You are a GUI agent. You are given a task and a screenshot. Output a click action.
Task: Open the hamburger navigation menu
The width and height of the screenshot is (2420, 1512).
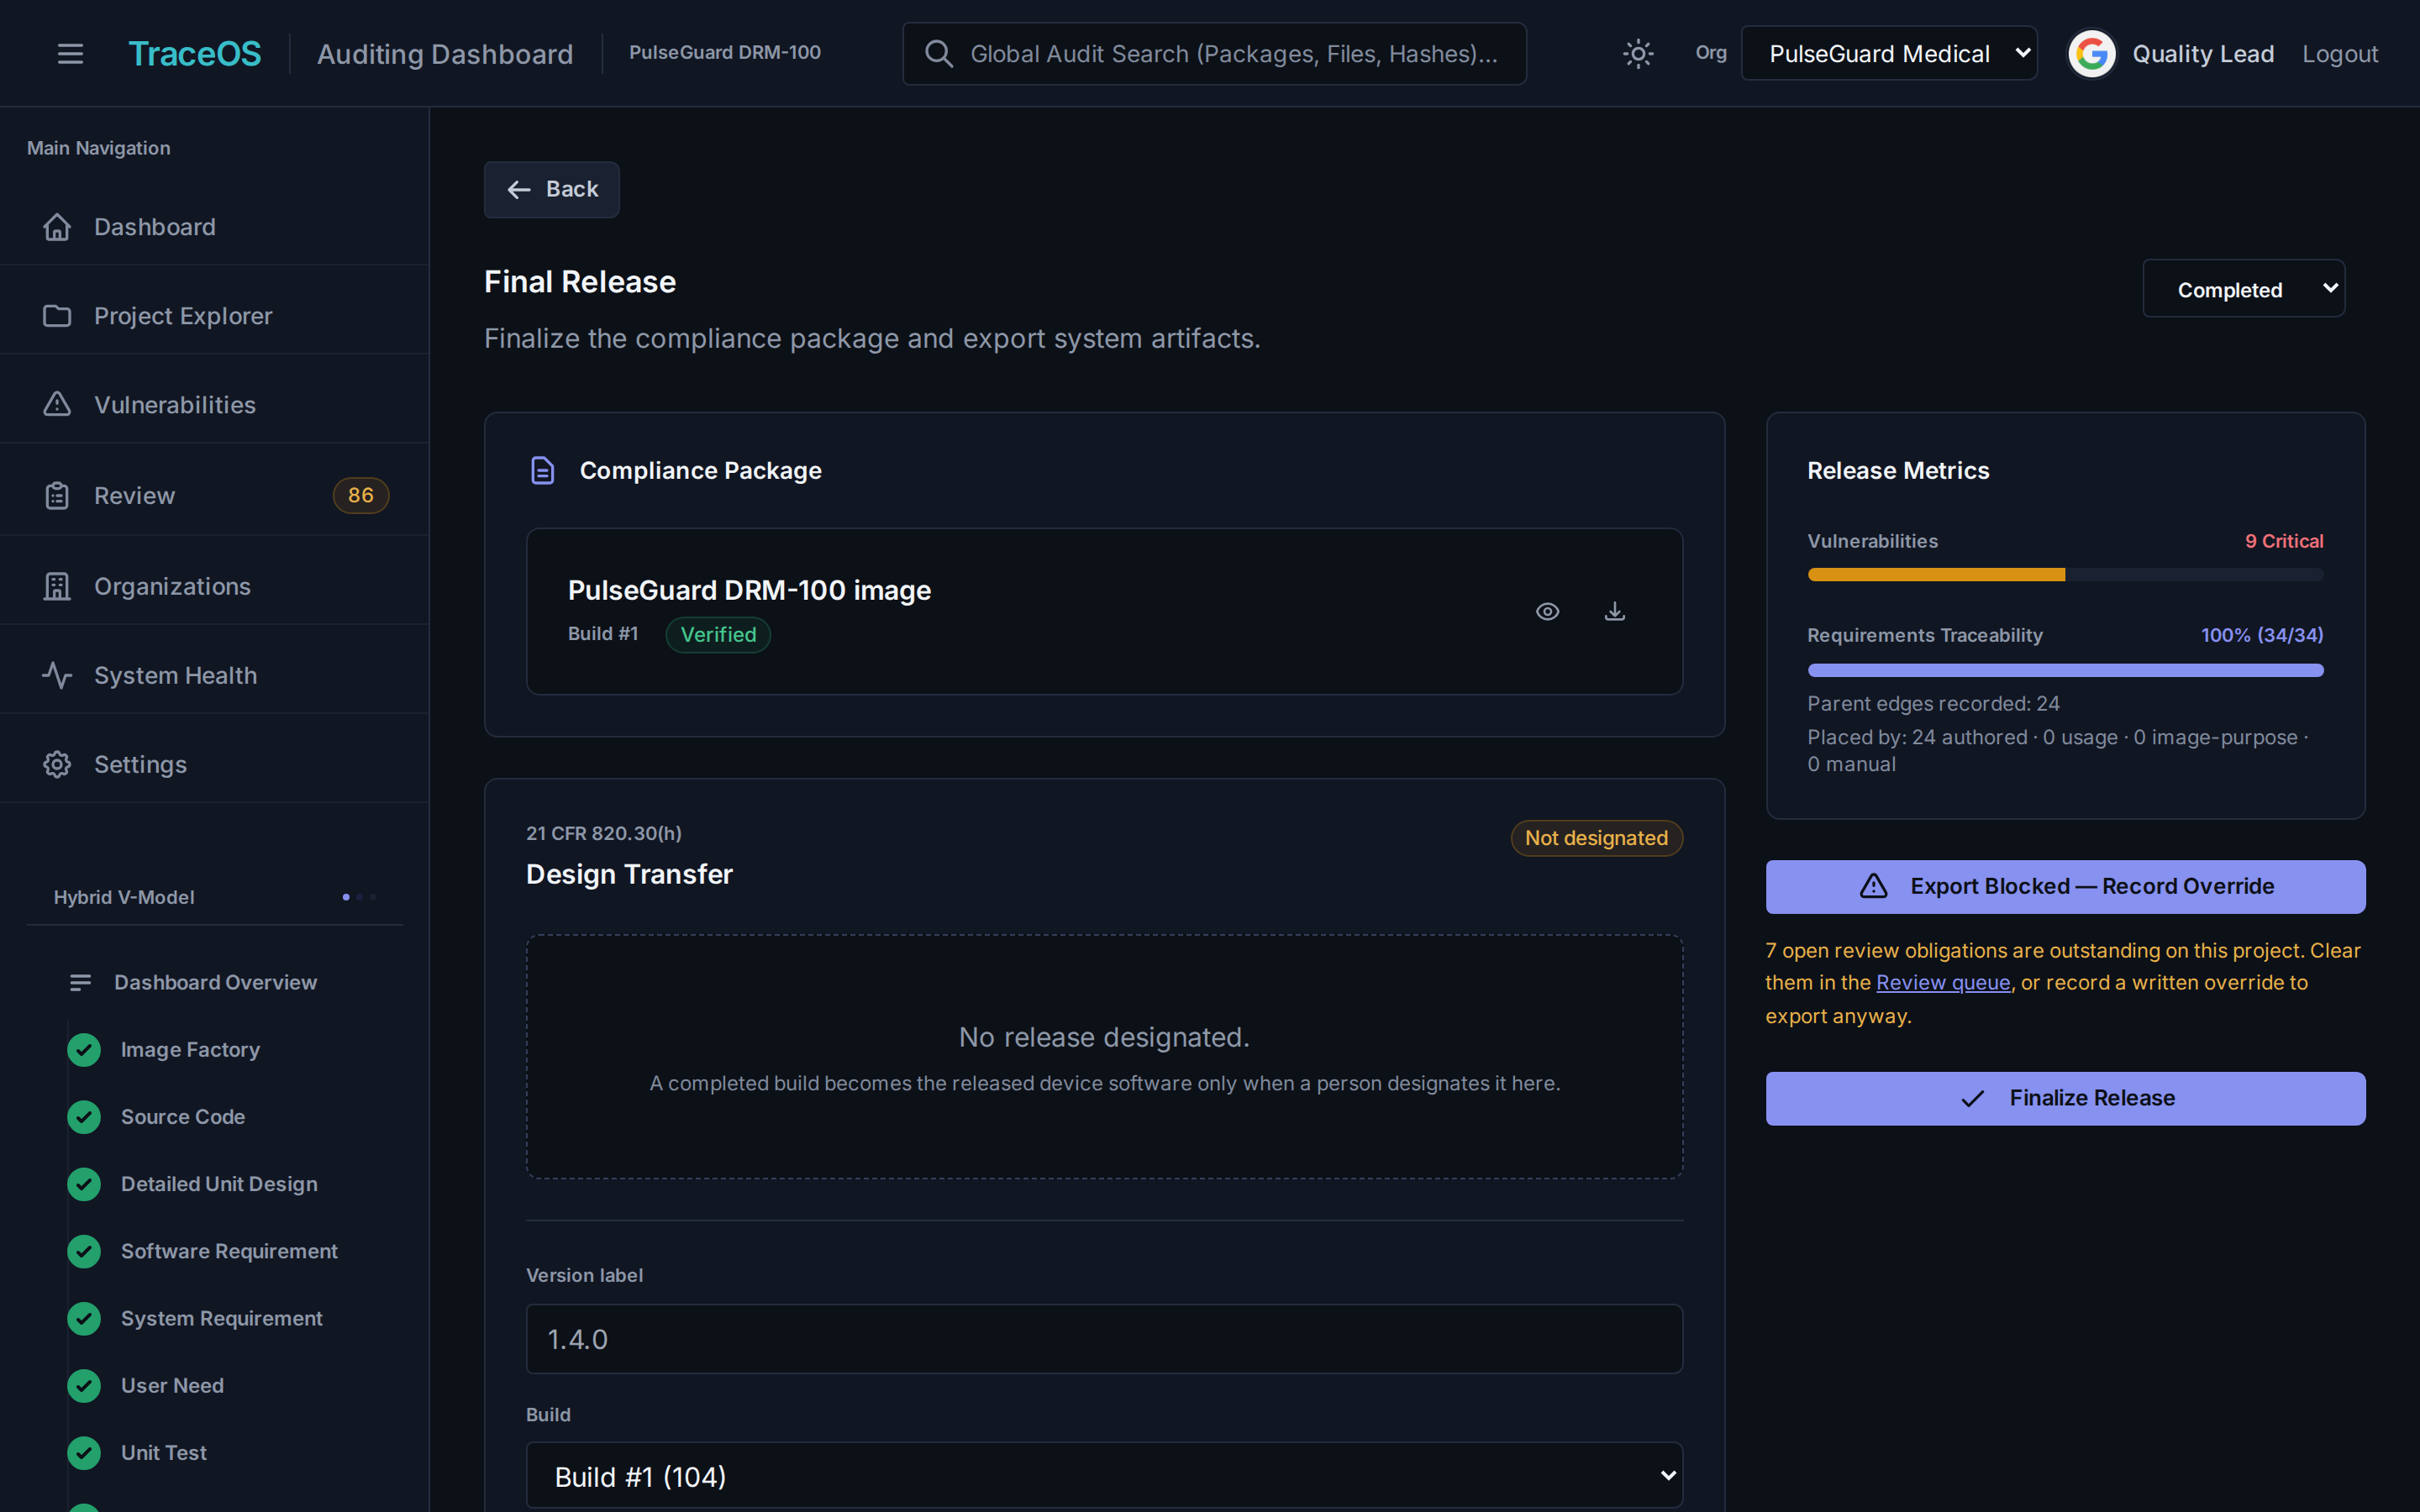coord(70,54)
